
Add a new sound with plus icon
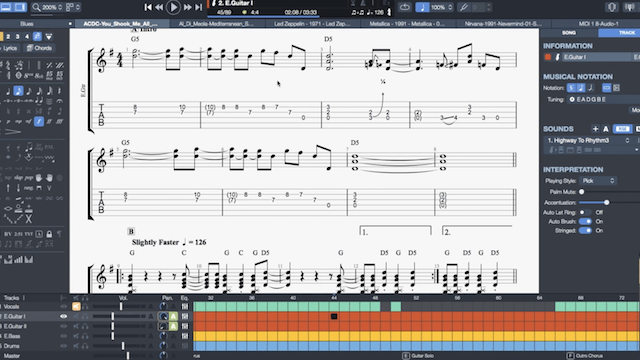point(595,129)
